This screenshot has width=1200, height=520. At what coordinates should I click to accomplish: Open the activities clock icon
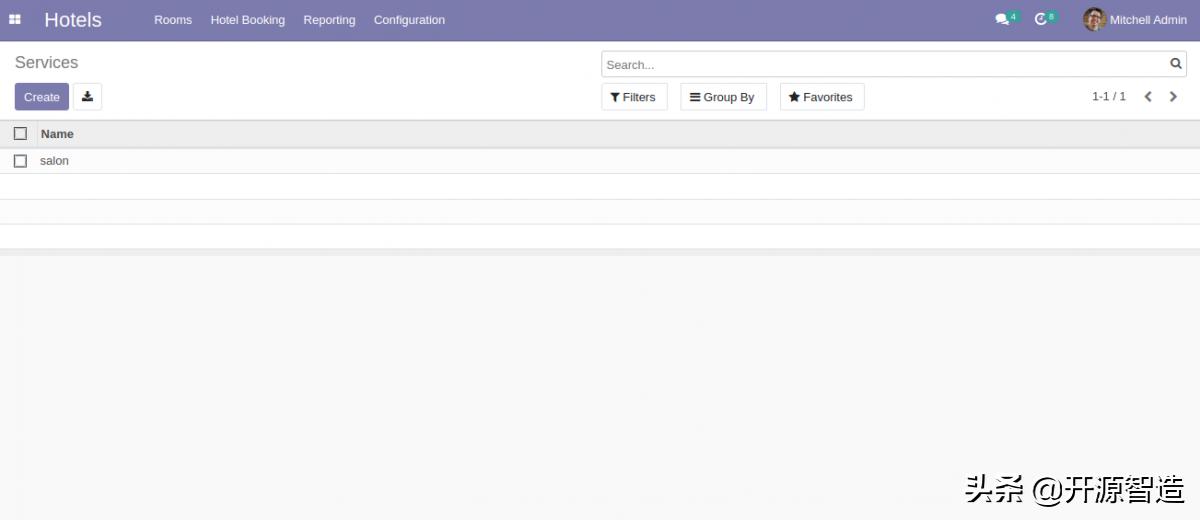coord(1041,19)
